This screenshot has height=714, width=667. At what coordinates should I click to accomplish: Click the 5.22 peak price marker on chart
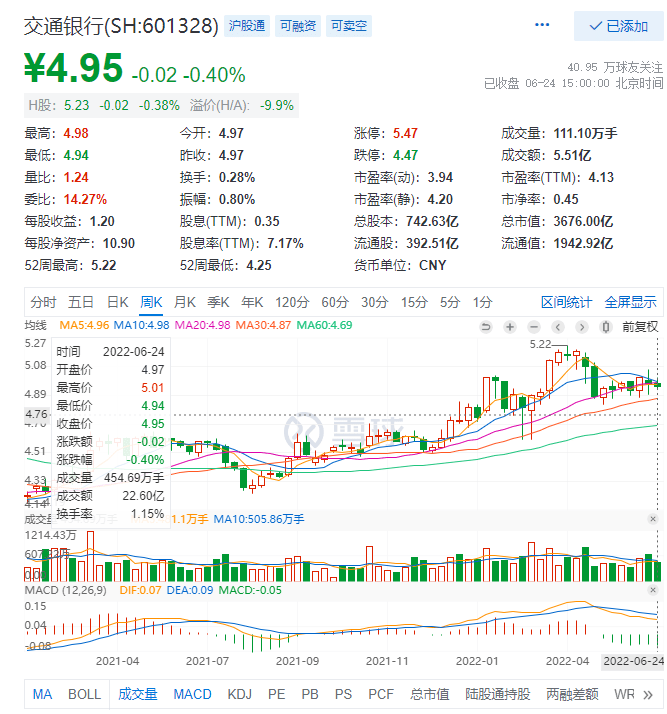point(540,344)
